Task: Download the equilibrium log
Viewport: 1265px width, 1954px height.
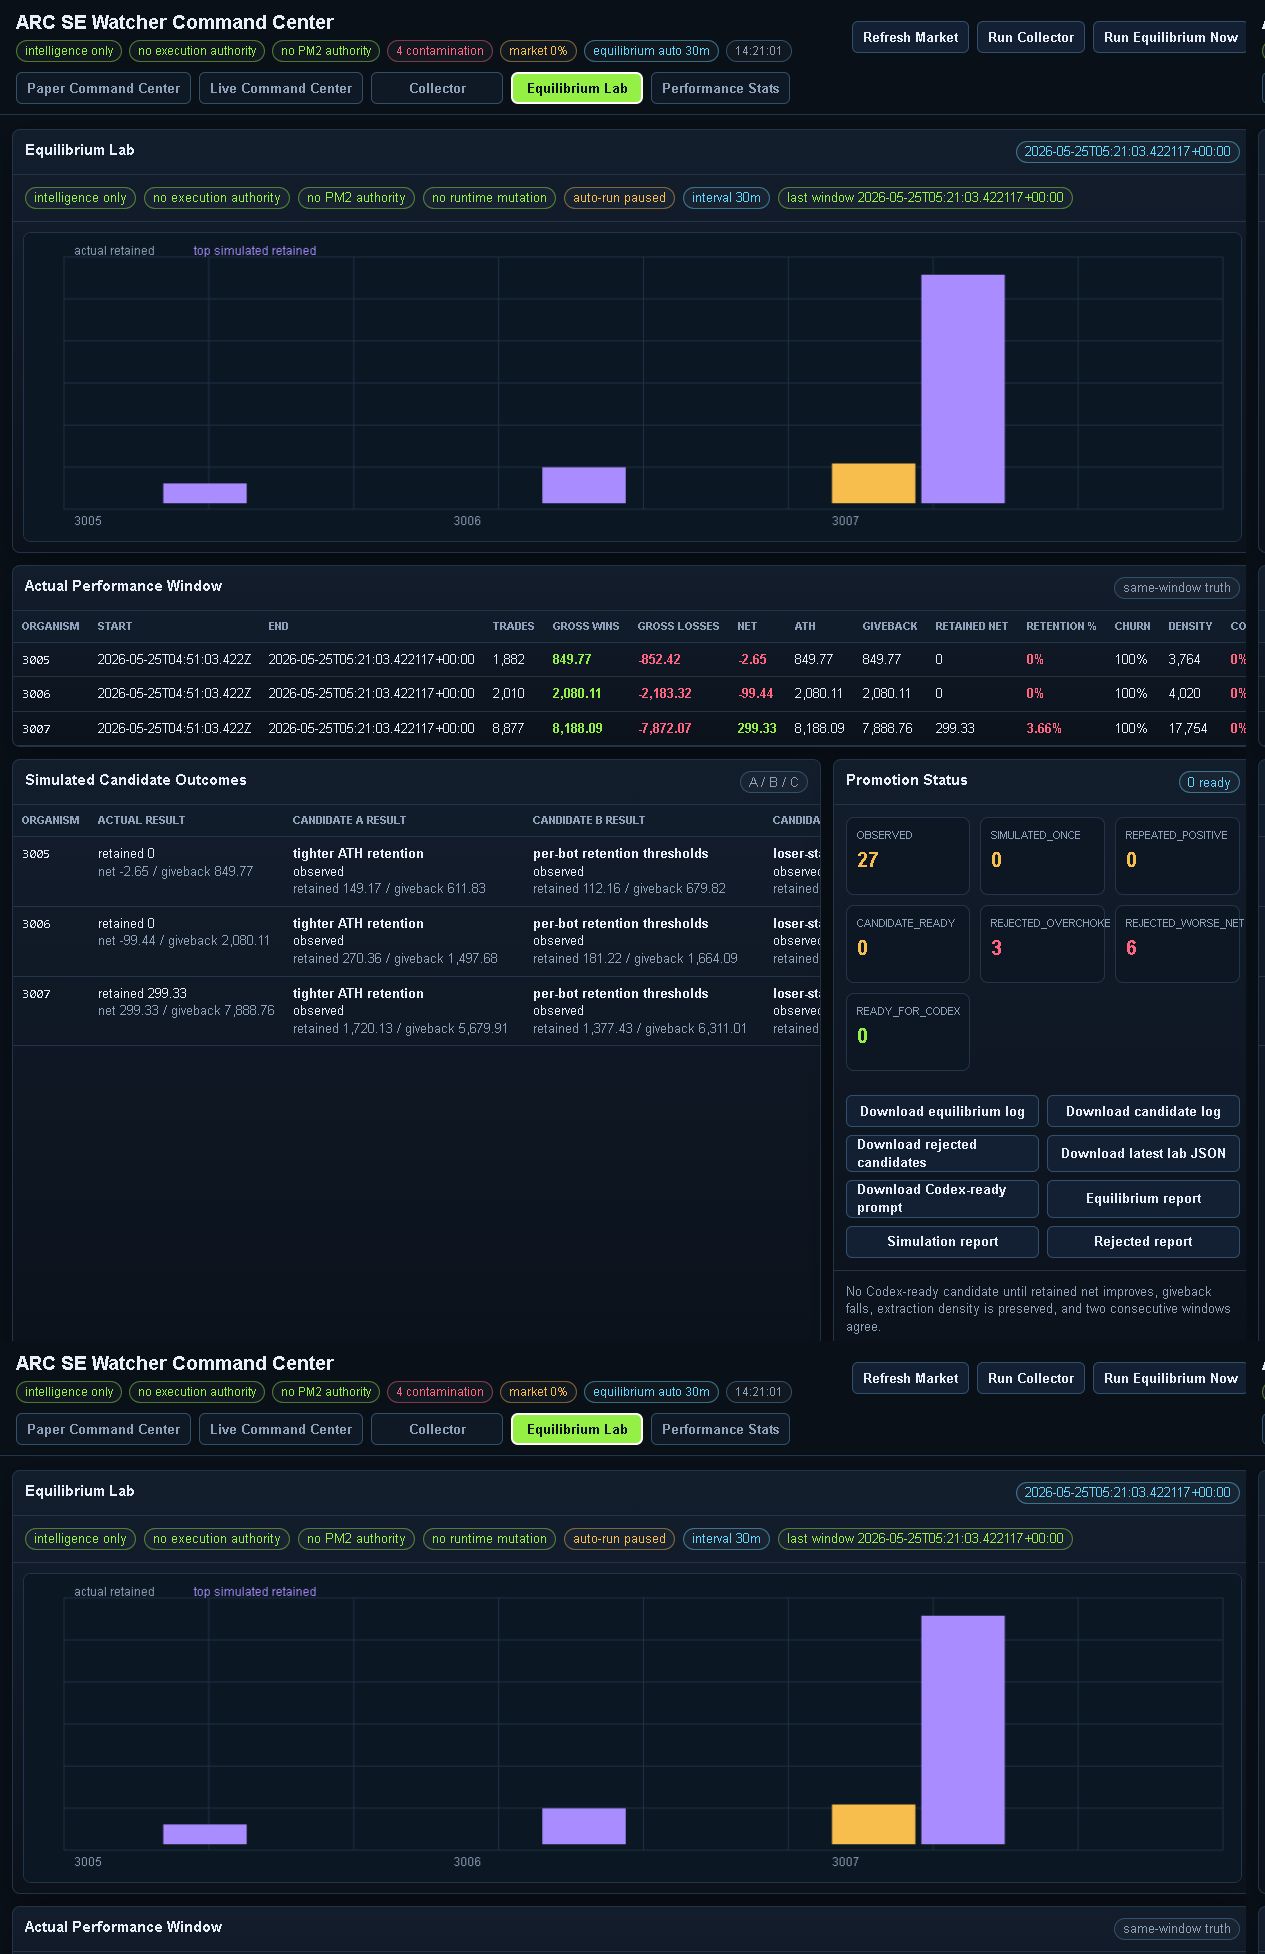Action: click(x=942, y=1111)
